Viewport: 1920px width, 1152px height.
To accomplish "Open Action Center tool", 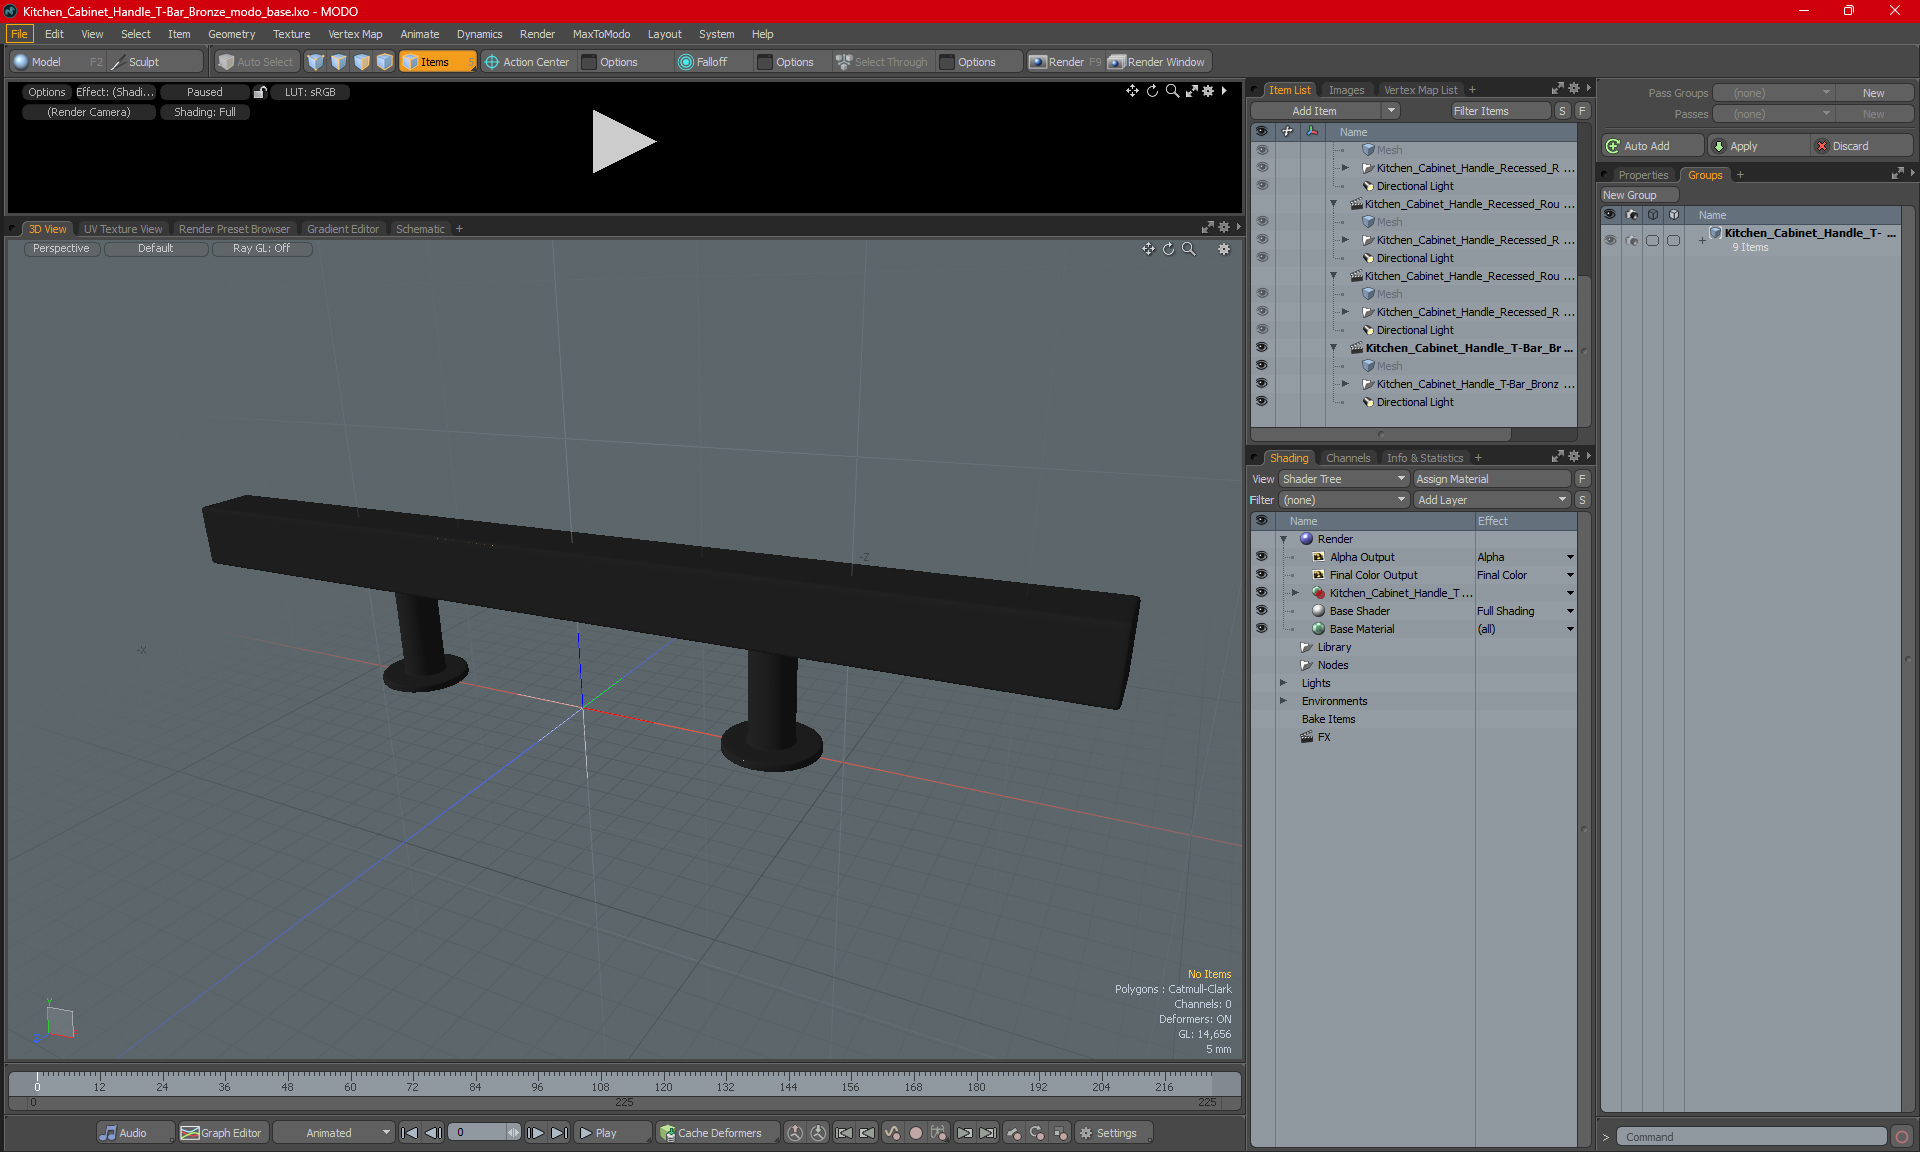I will pyautogui.click(x=528, y=62).
